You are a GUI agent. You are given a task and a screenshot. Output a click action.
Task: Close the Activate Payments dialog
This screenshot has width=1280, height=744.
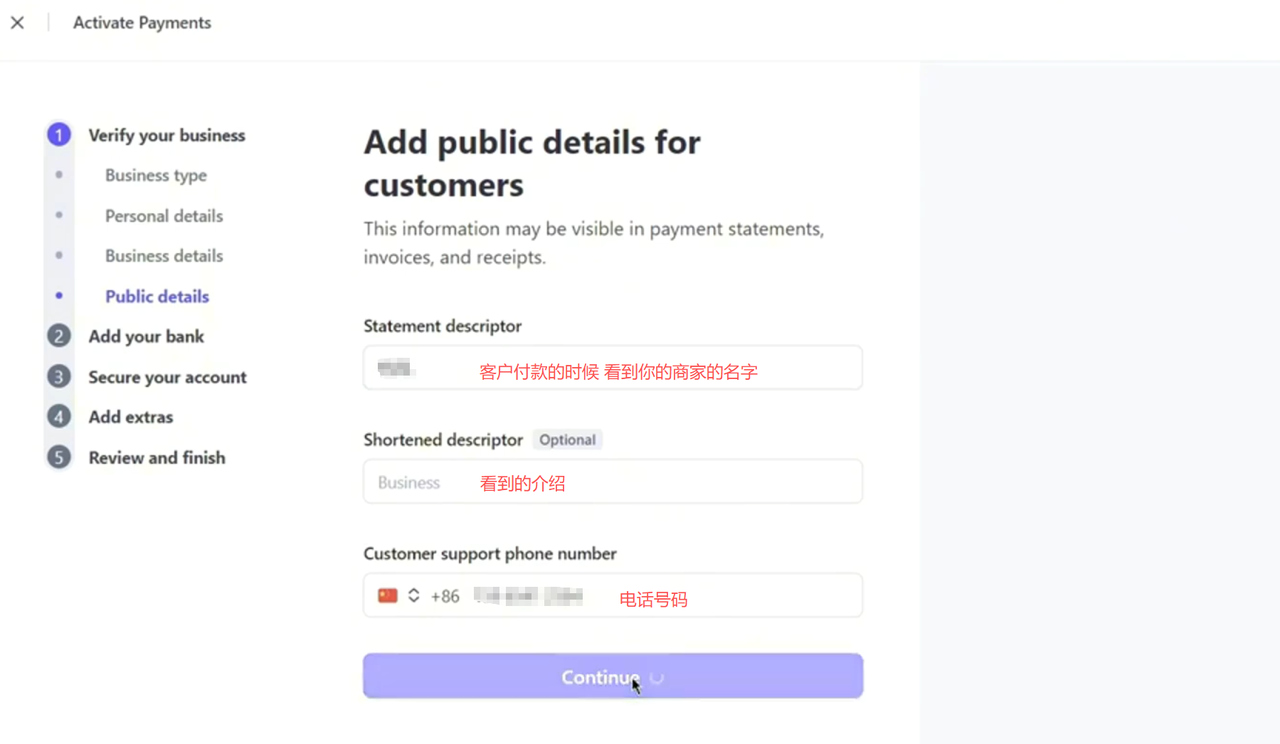(17, 23)
